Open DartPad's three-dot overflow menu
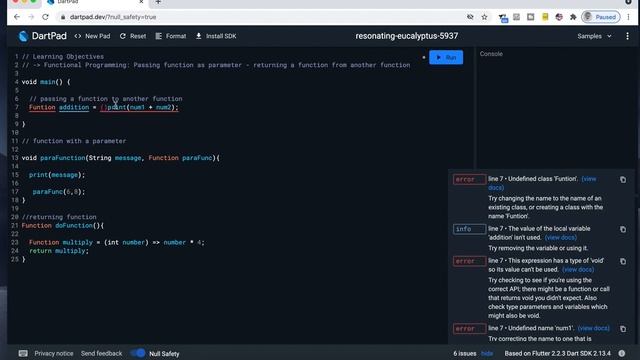640x360 pixels. tap(627, 36)
